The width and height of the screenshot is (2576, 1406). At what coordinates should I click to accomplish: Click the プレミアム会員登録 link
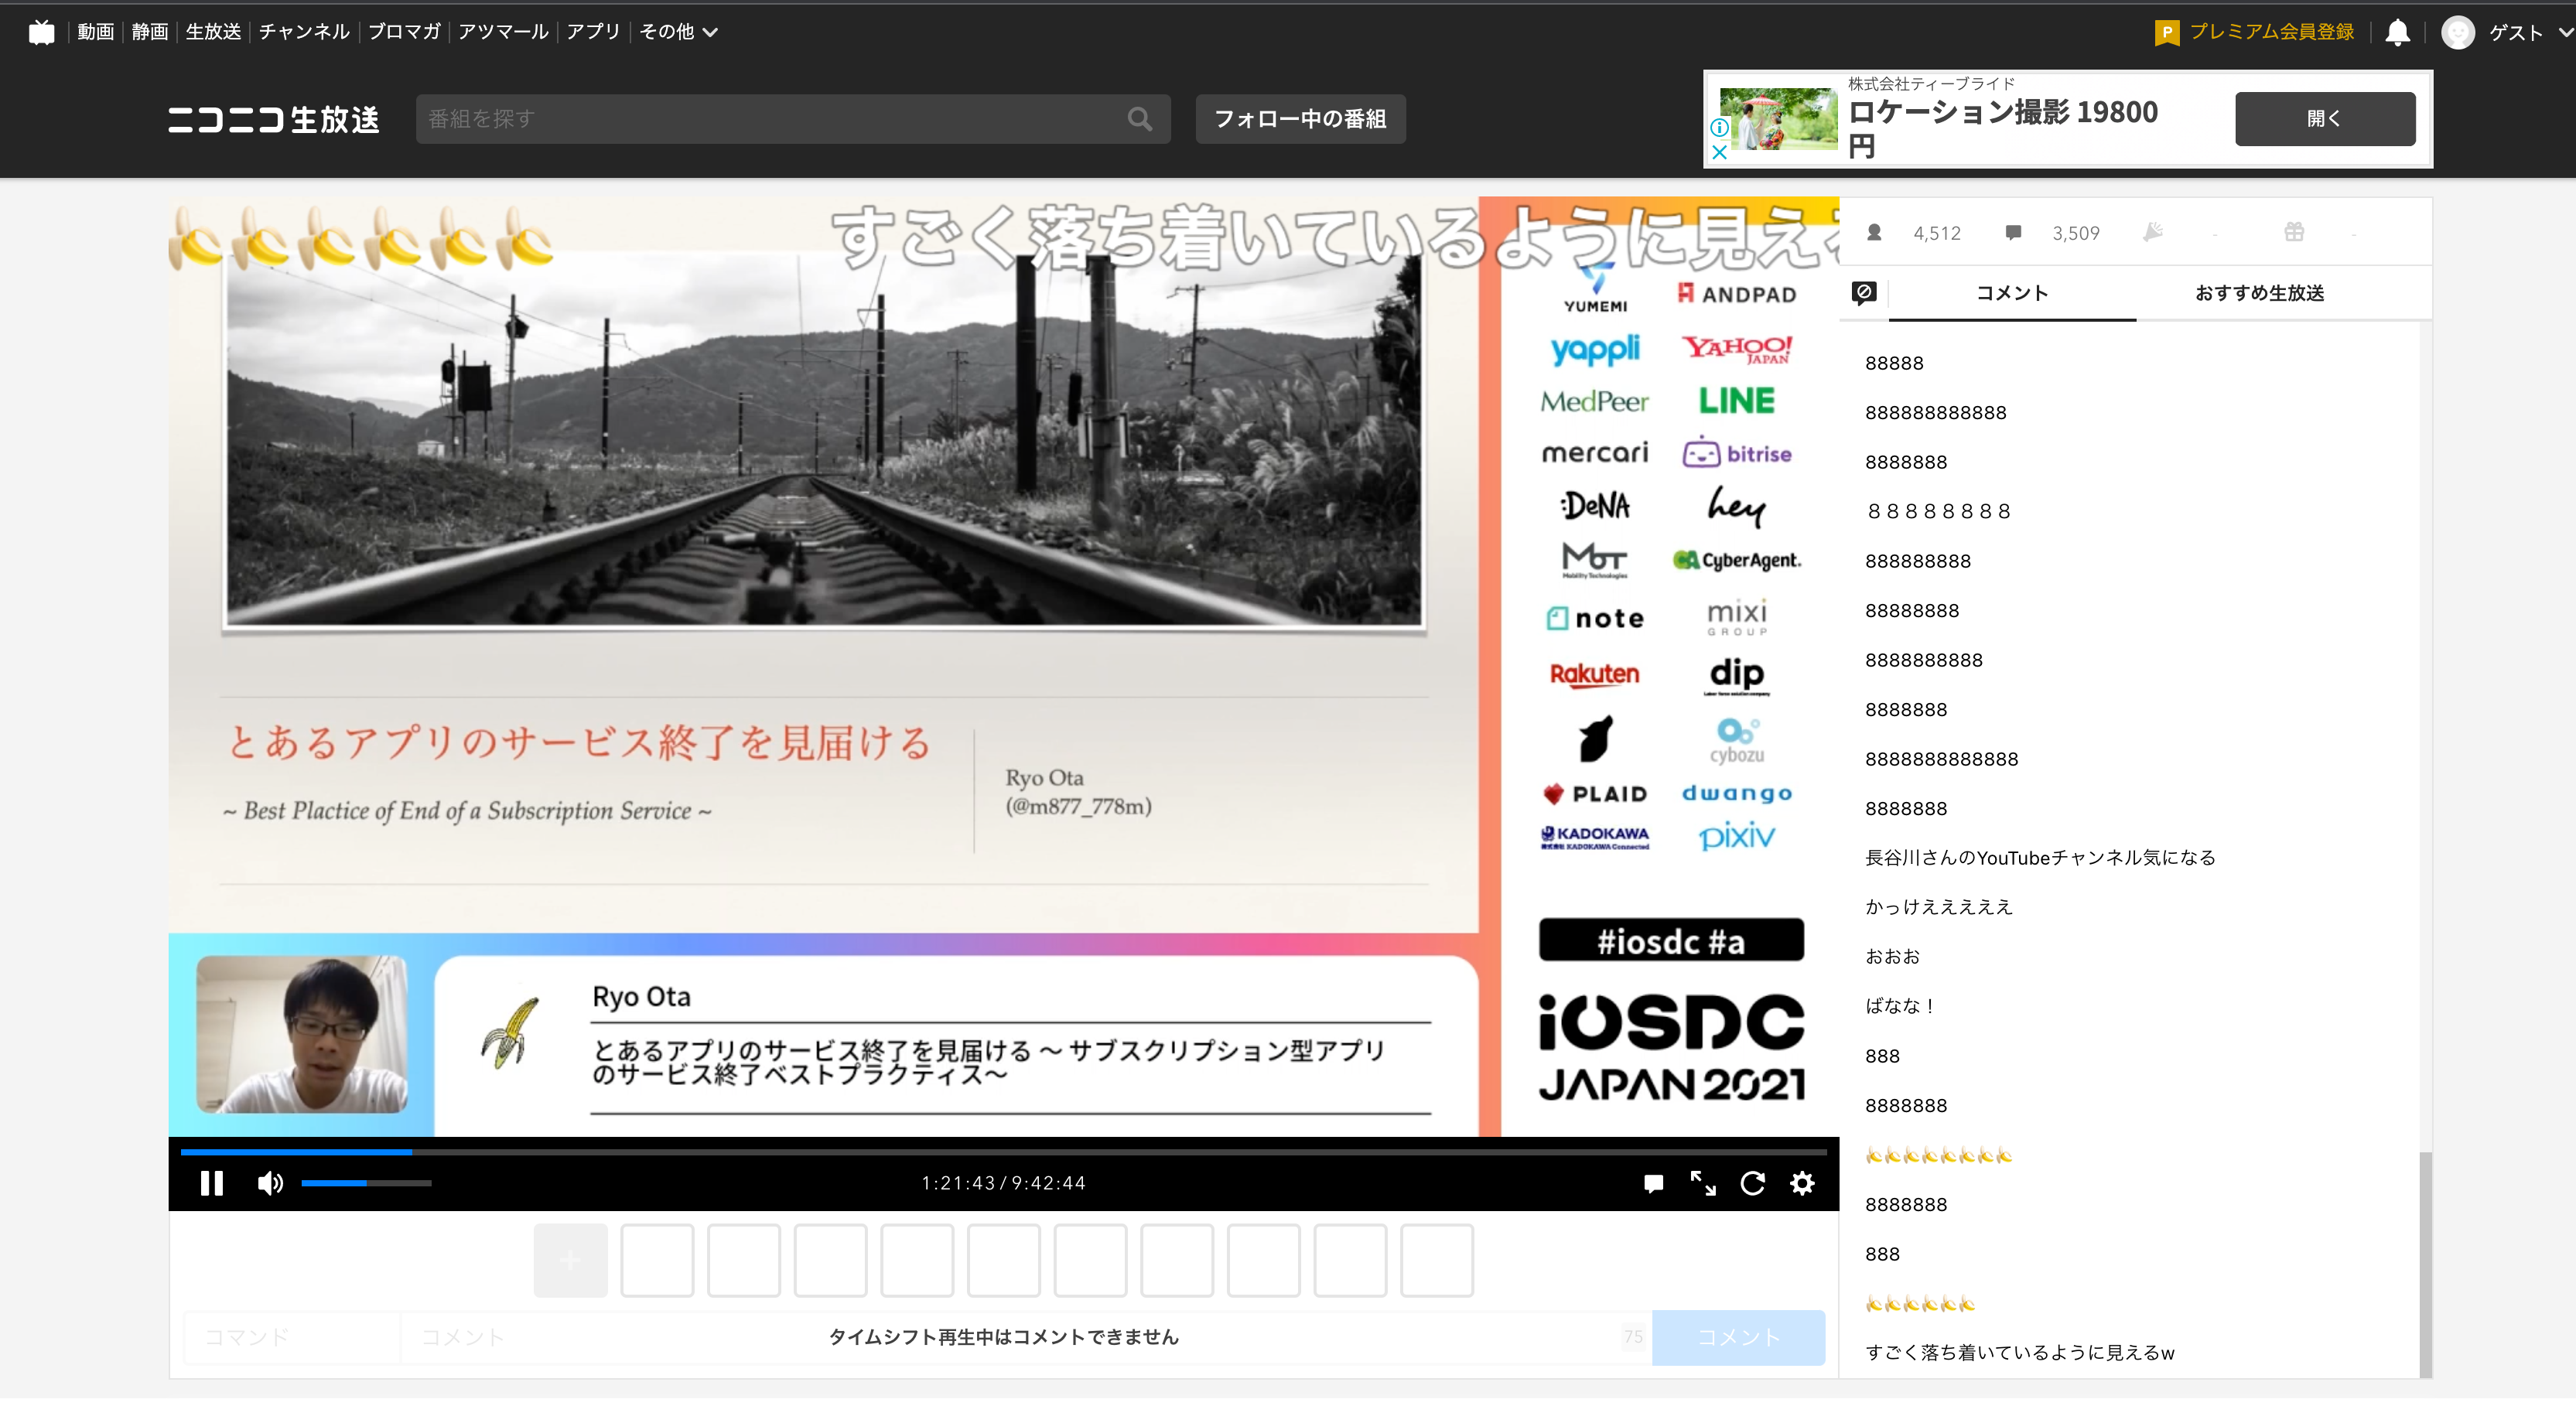(2270, 31)
